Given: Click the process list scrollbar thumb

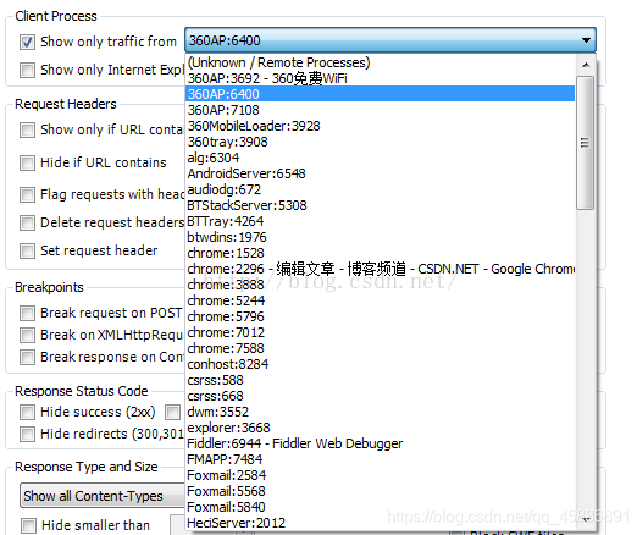Looking at the screenshot, I should [585, 143].
